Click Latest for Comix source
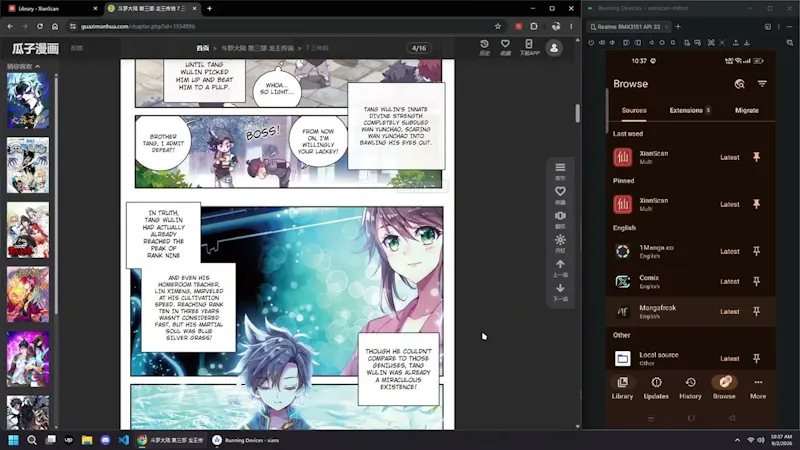The height and width of the screenshot is (450, 800). tap(730, 281)
